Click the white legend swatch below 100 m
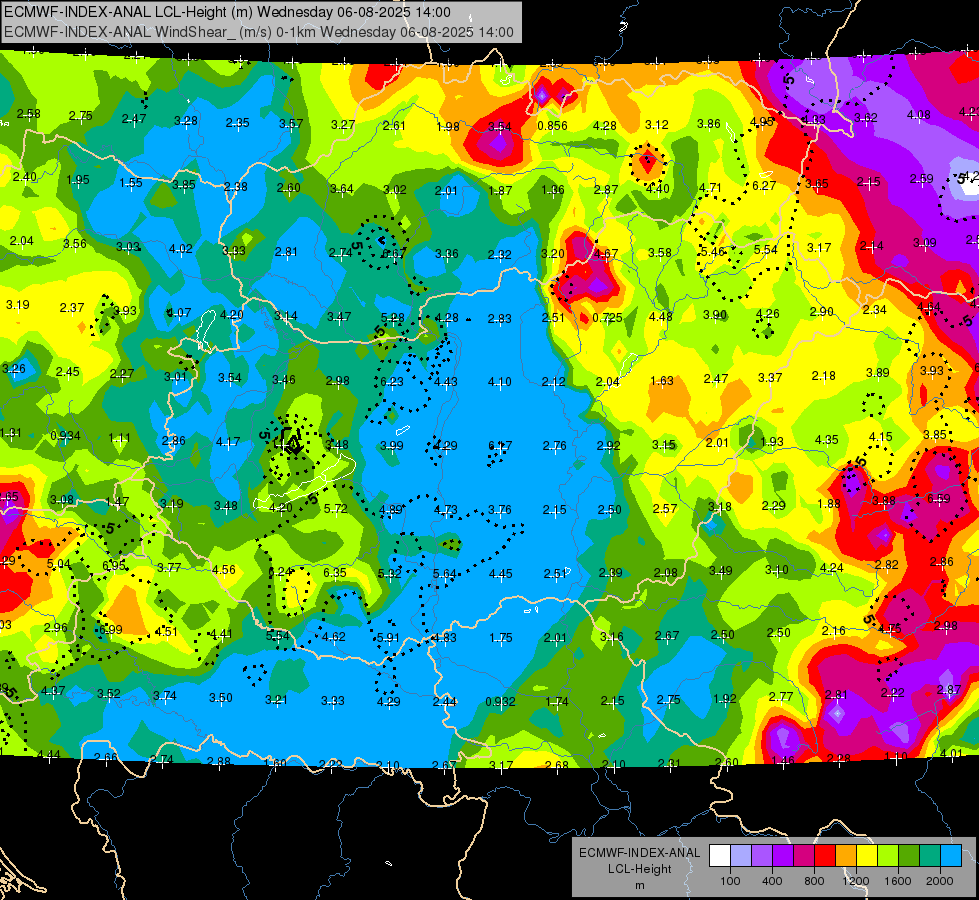The image size is (979, 900). pos(720,856)
